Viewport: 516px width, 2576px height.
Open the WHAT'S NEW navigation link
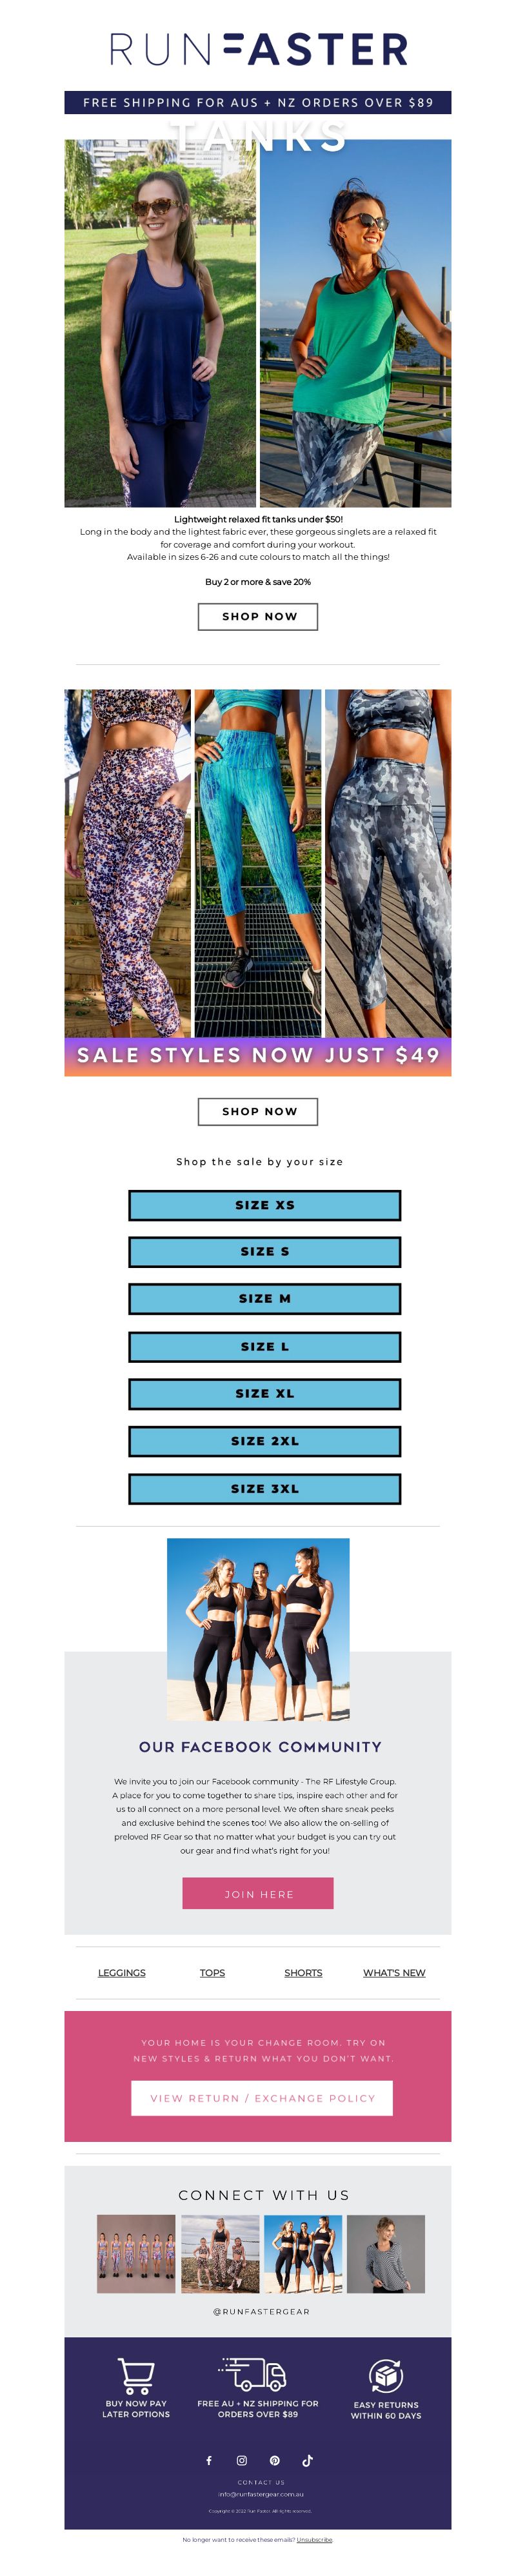click(x=394, y=1973)
